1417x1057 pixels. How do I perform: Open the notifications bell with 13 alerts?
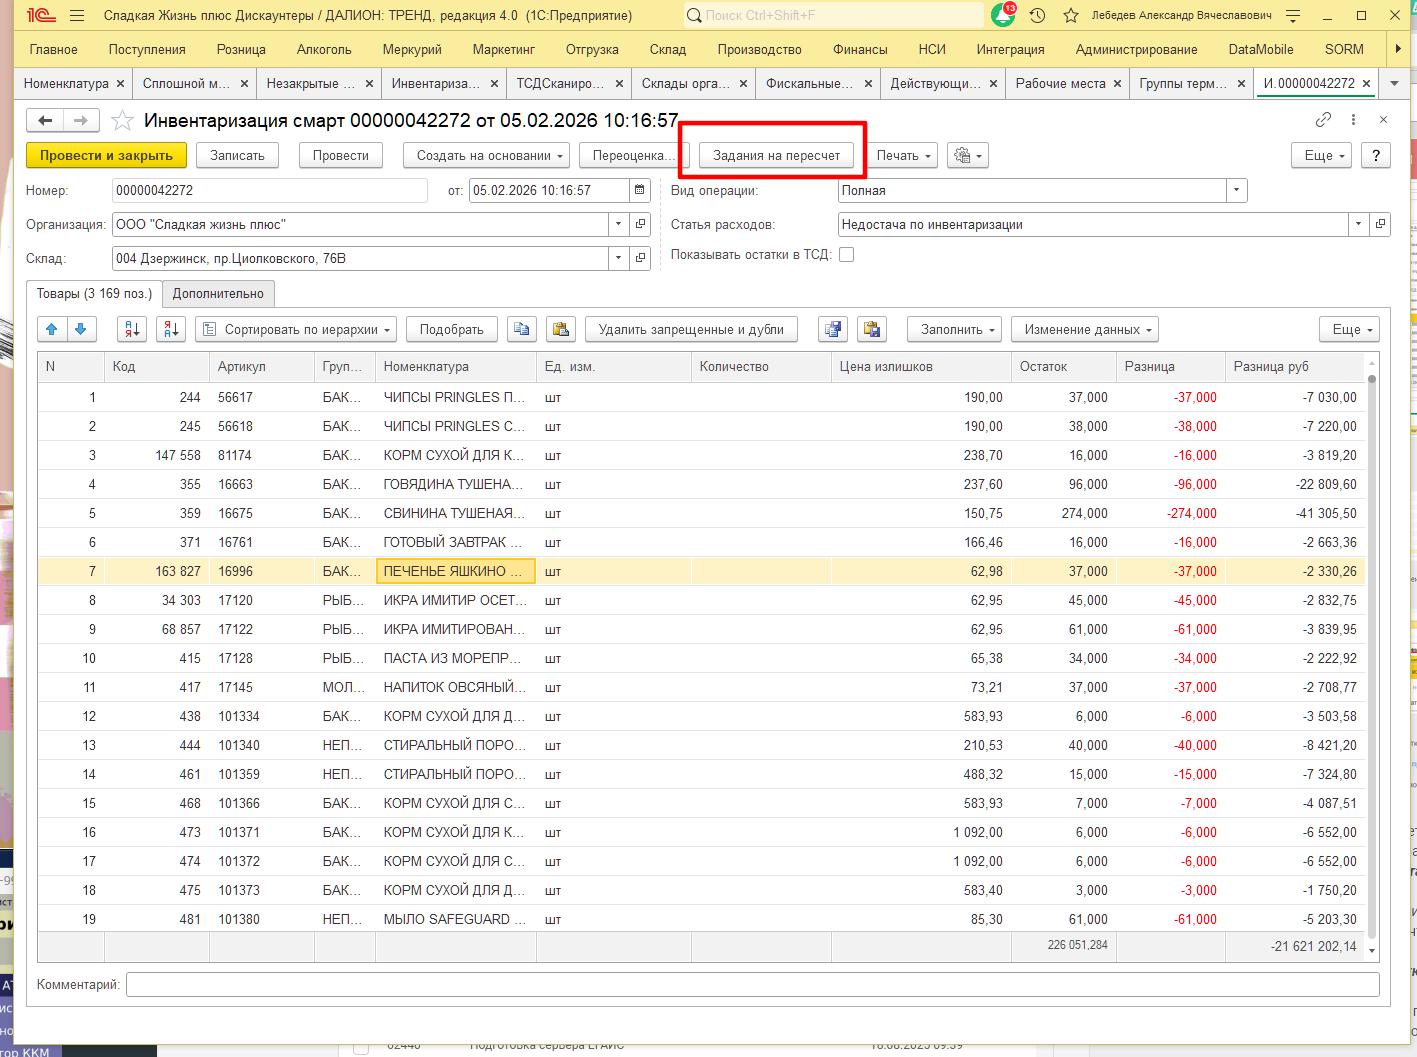tap(1002, 16)
